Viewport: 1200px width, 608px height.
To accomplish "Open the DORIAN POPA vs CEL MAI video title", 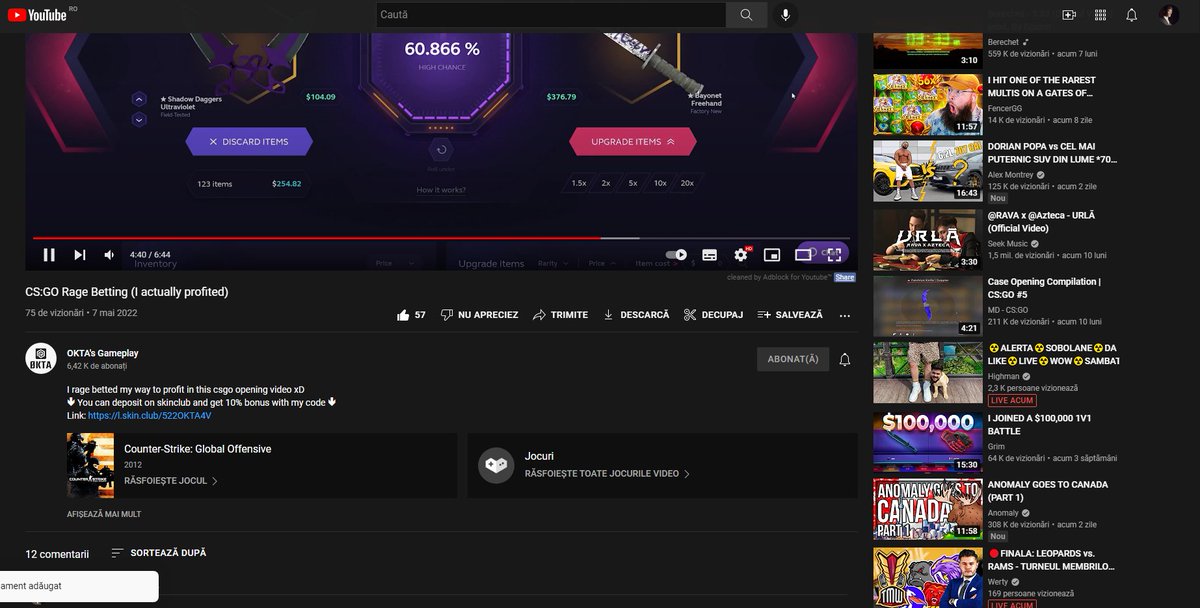I will (x=1052, y=152).
